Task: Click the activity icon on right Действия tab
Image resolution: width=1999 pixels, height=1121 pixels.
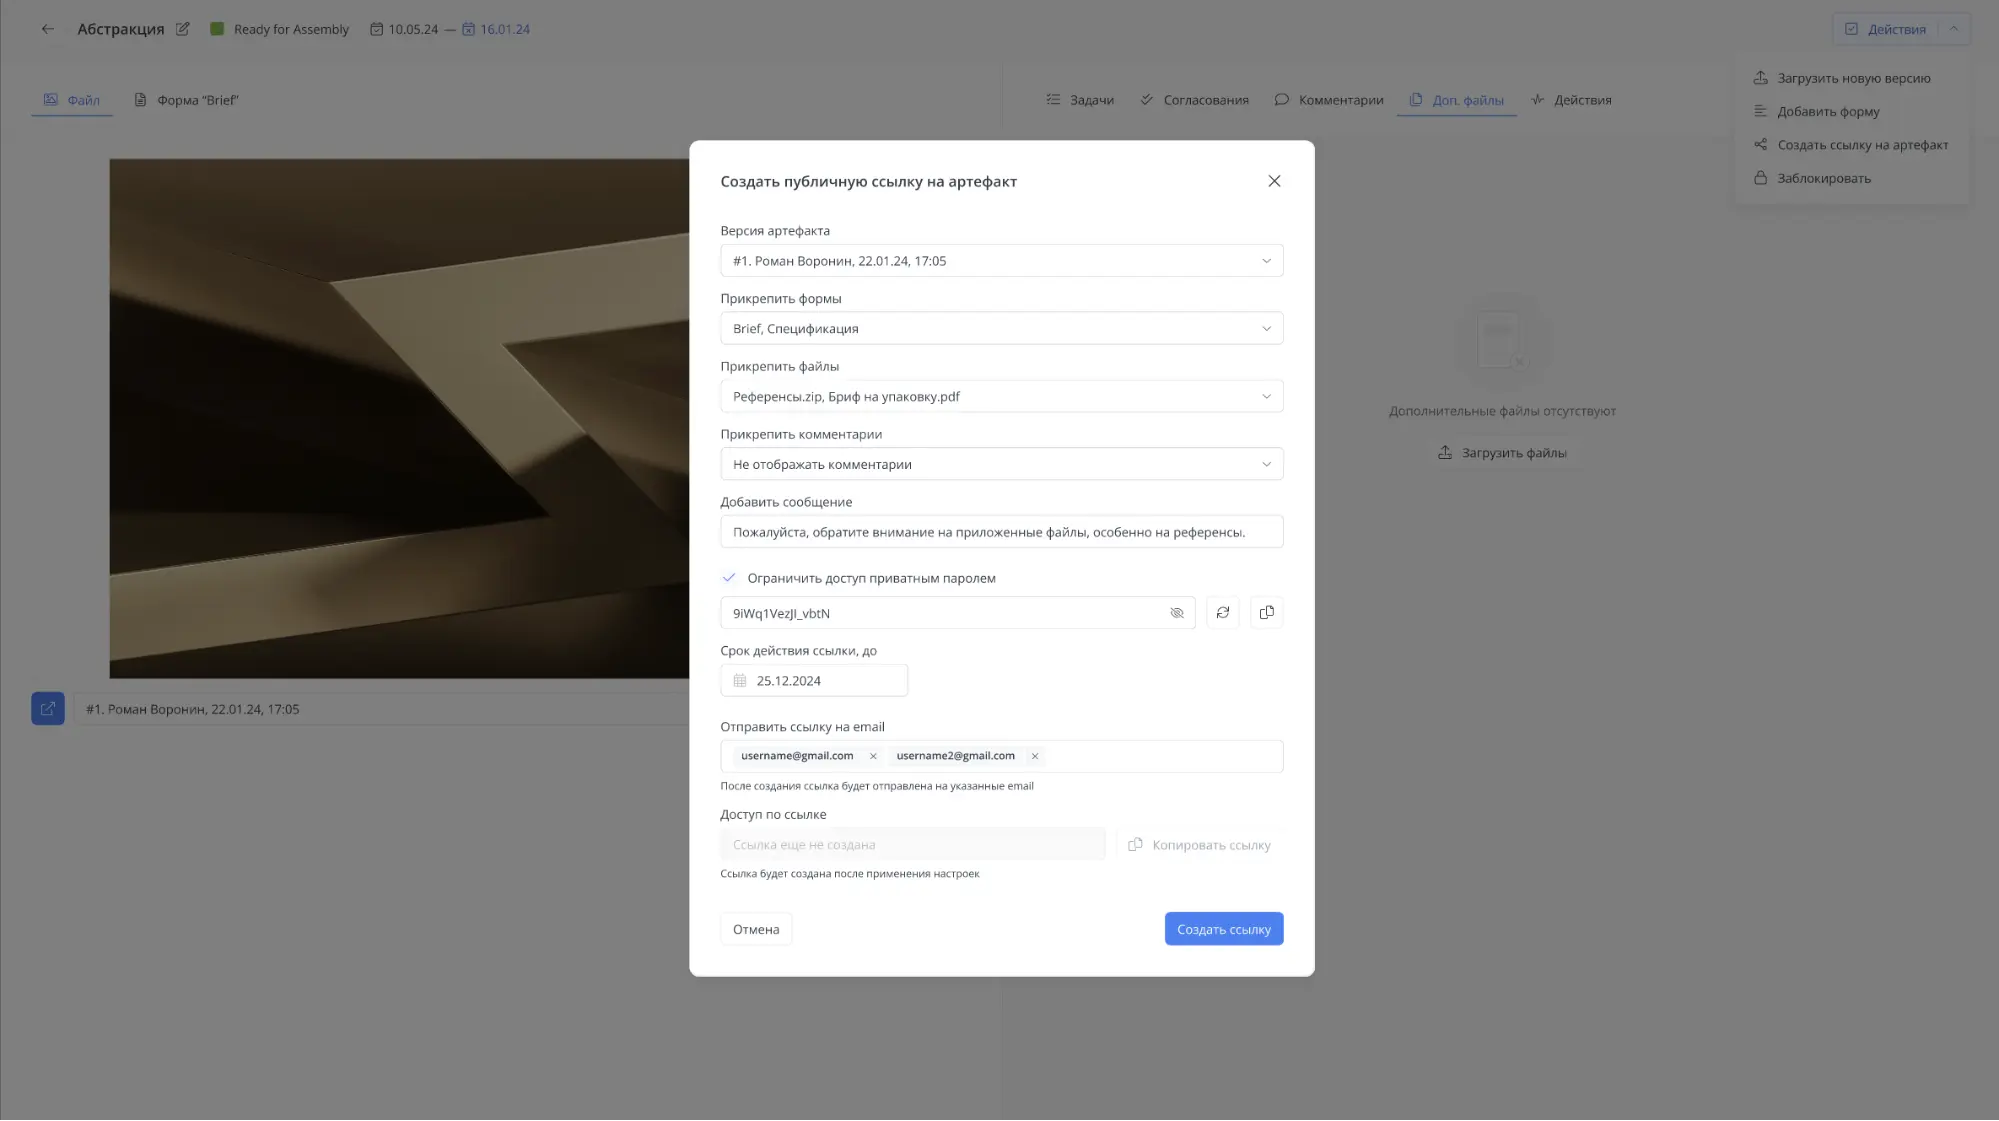Action: [1537, 100]
